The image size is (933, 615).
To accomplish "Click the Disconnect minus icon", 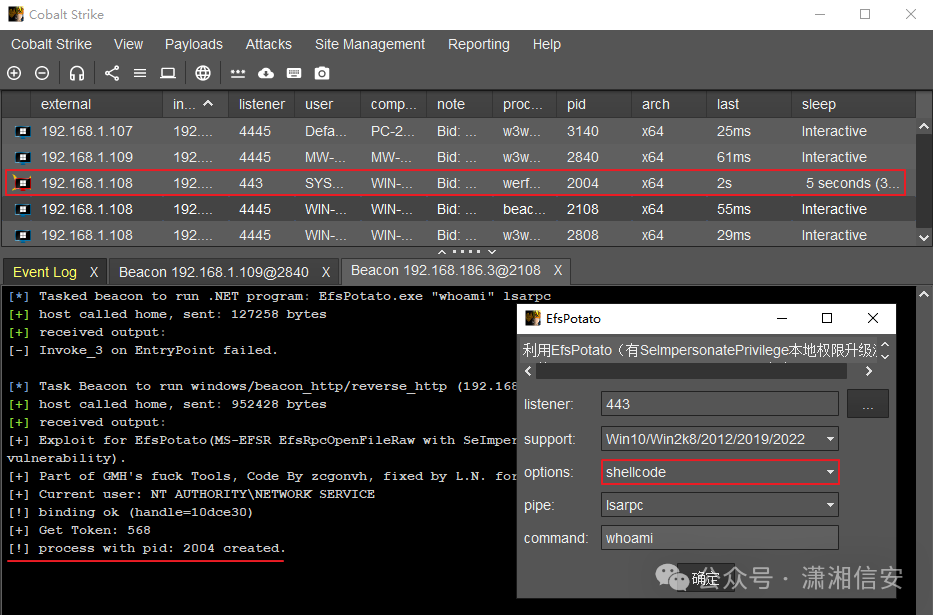I will [42, 73].
